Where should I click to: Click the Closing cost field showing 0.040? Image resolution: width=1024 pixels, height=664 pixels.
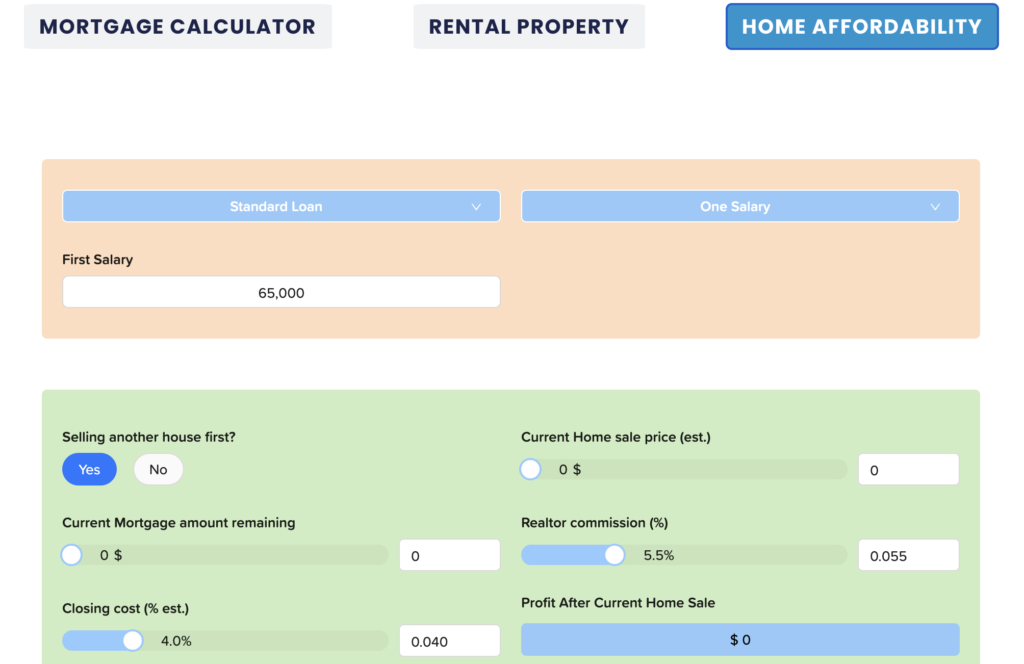[x=449, y=640]
